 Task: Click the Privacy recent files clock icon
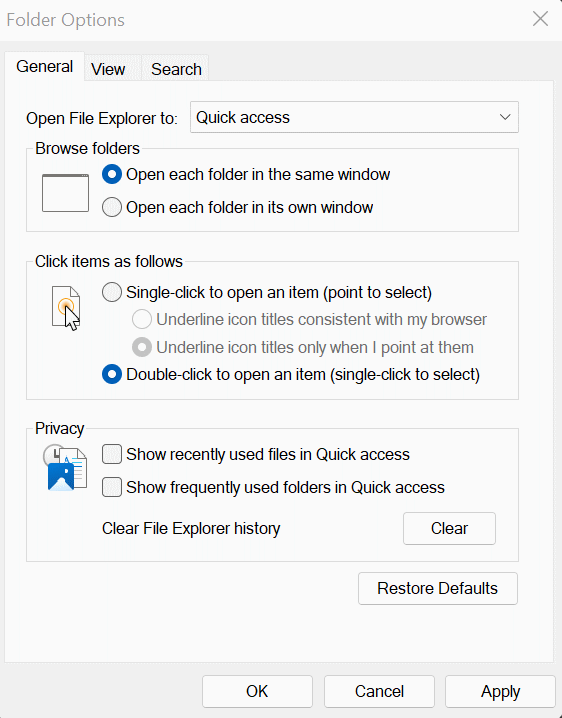pos(65,468)
